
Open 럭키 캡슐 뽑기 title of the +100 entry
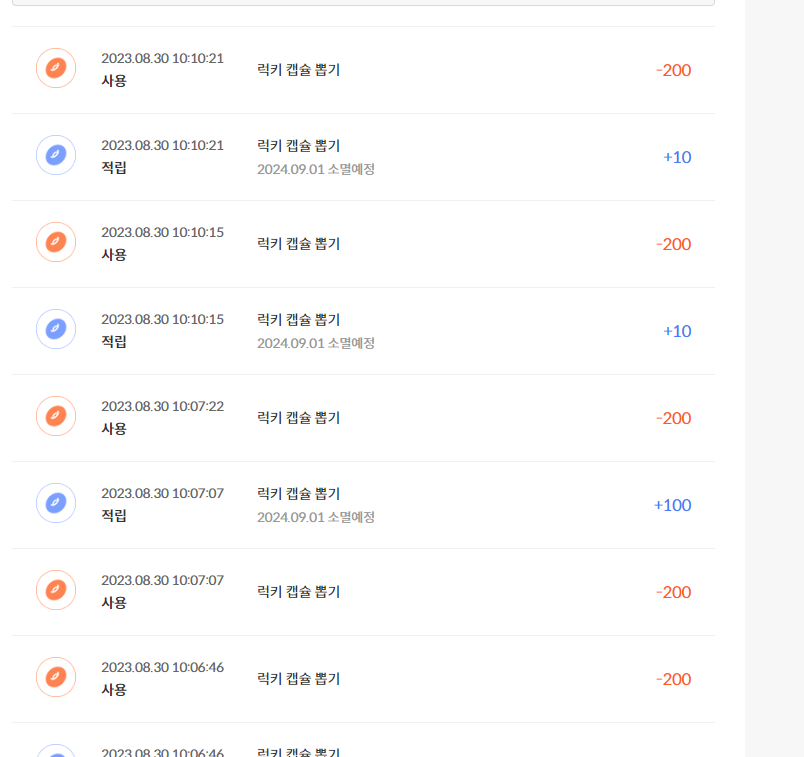coord(298,493)
